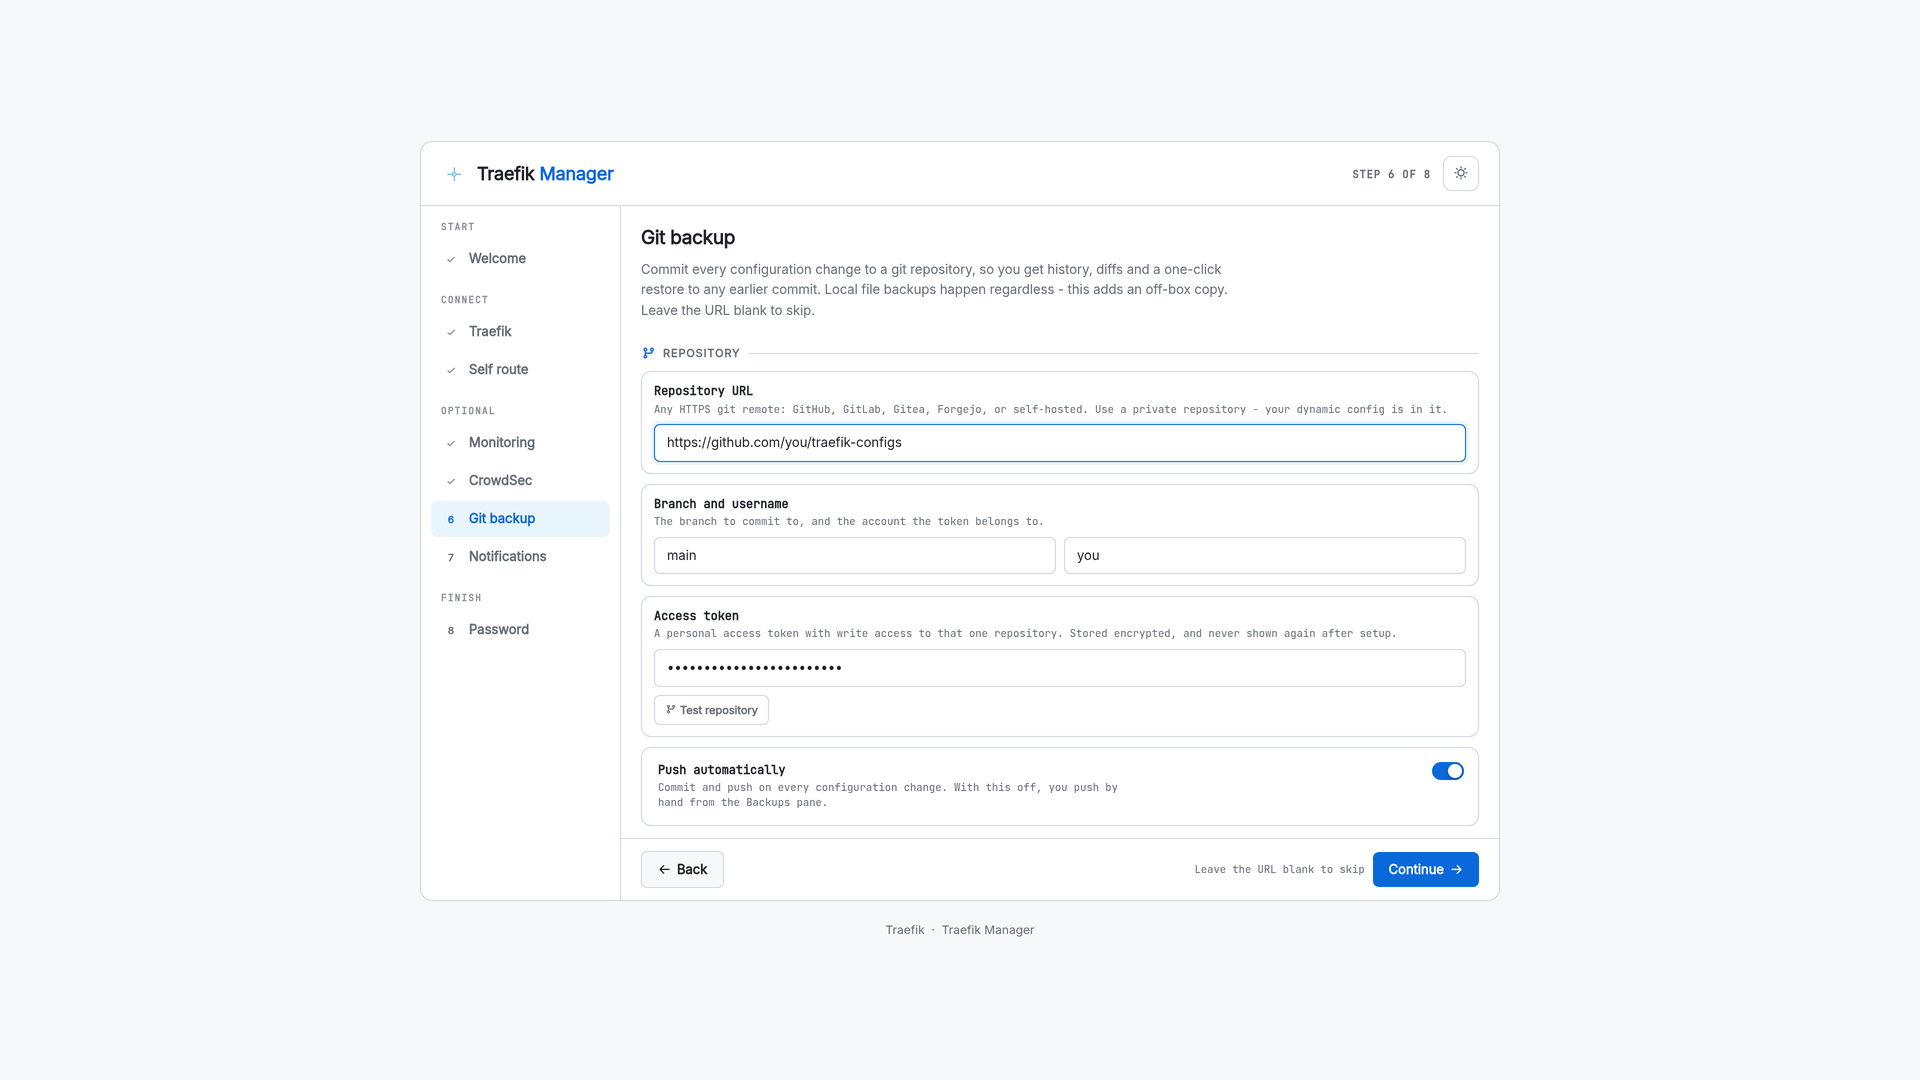
Task: Click the Back button
Action: pyautogui.click(x=682, y=870)
